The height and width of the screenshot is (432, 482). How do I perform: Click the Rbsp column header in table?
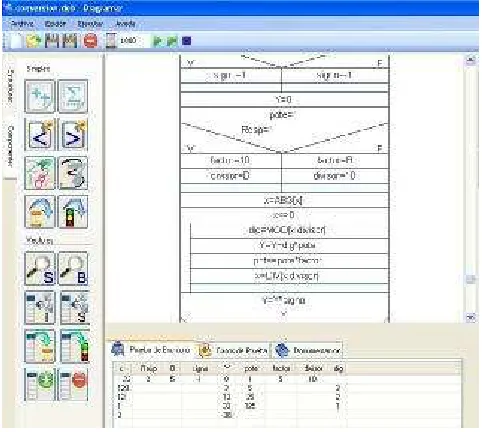149,368
